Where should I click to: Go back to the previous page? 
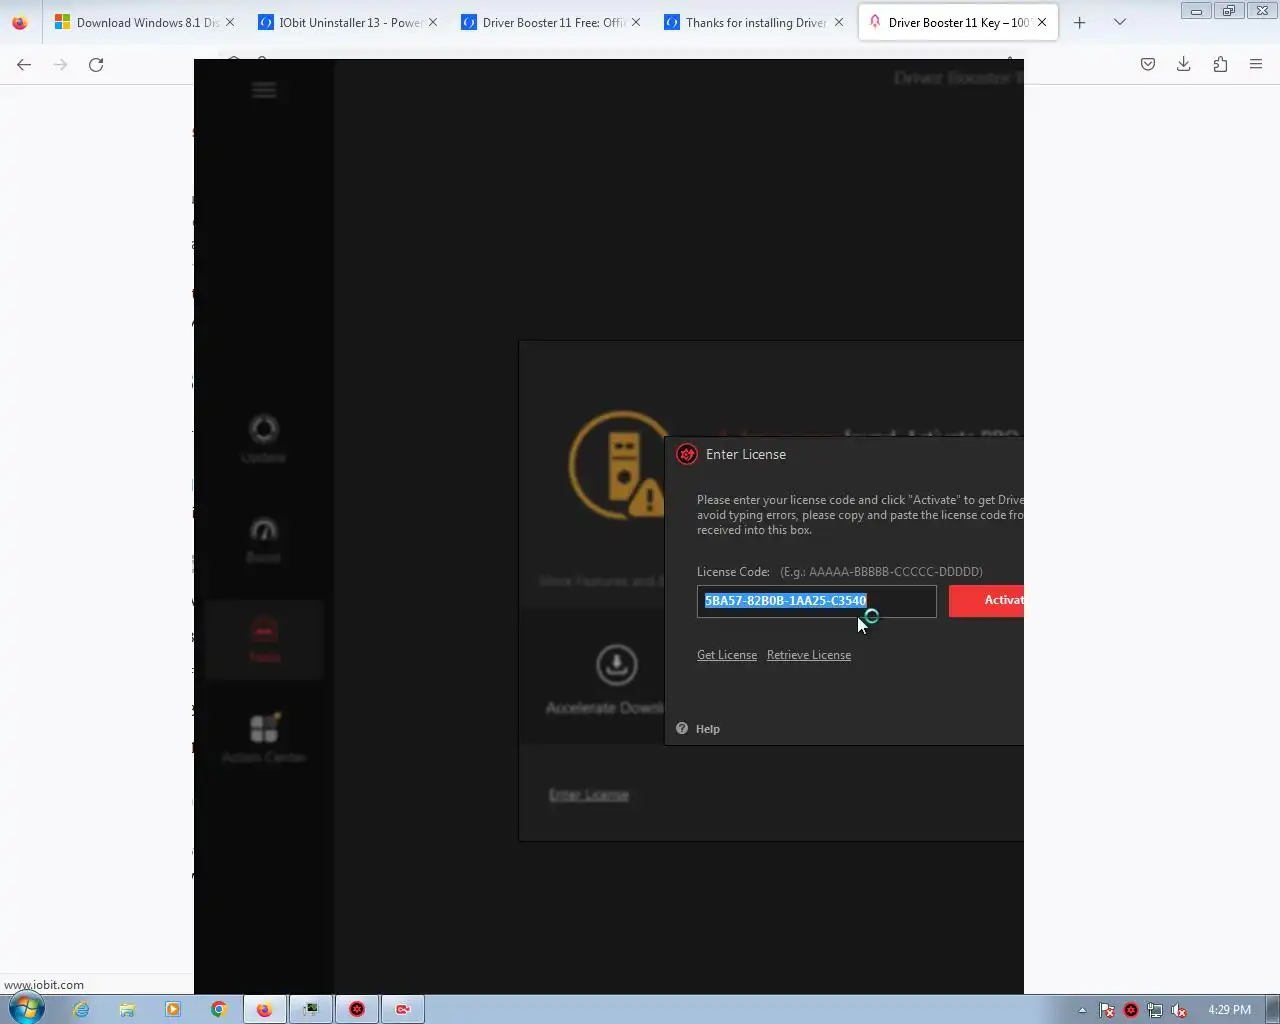24,64
